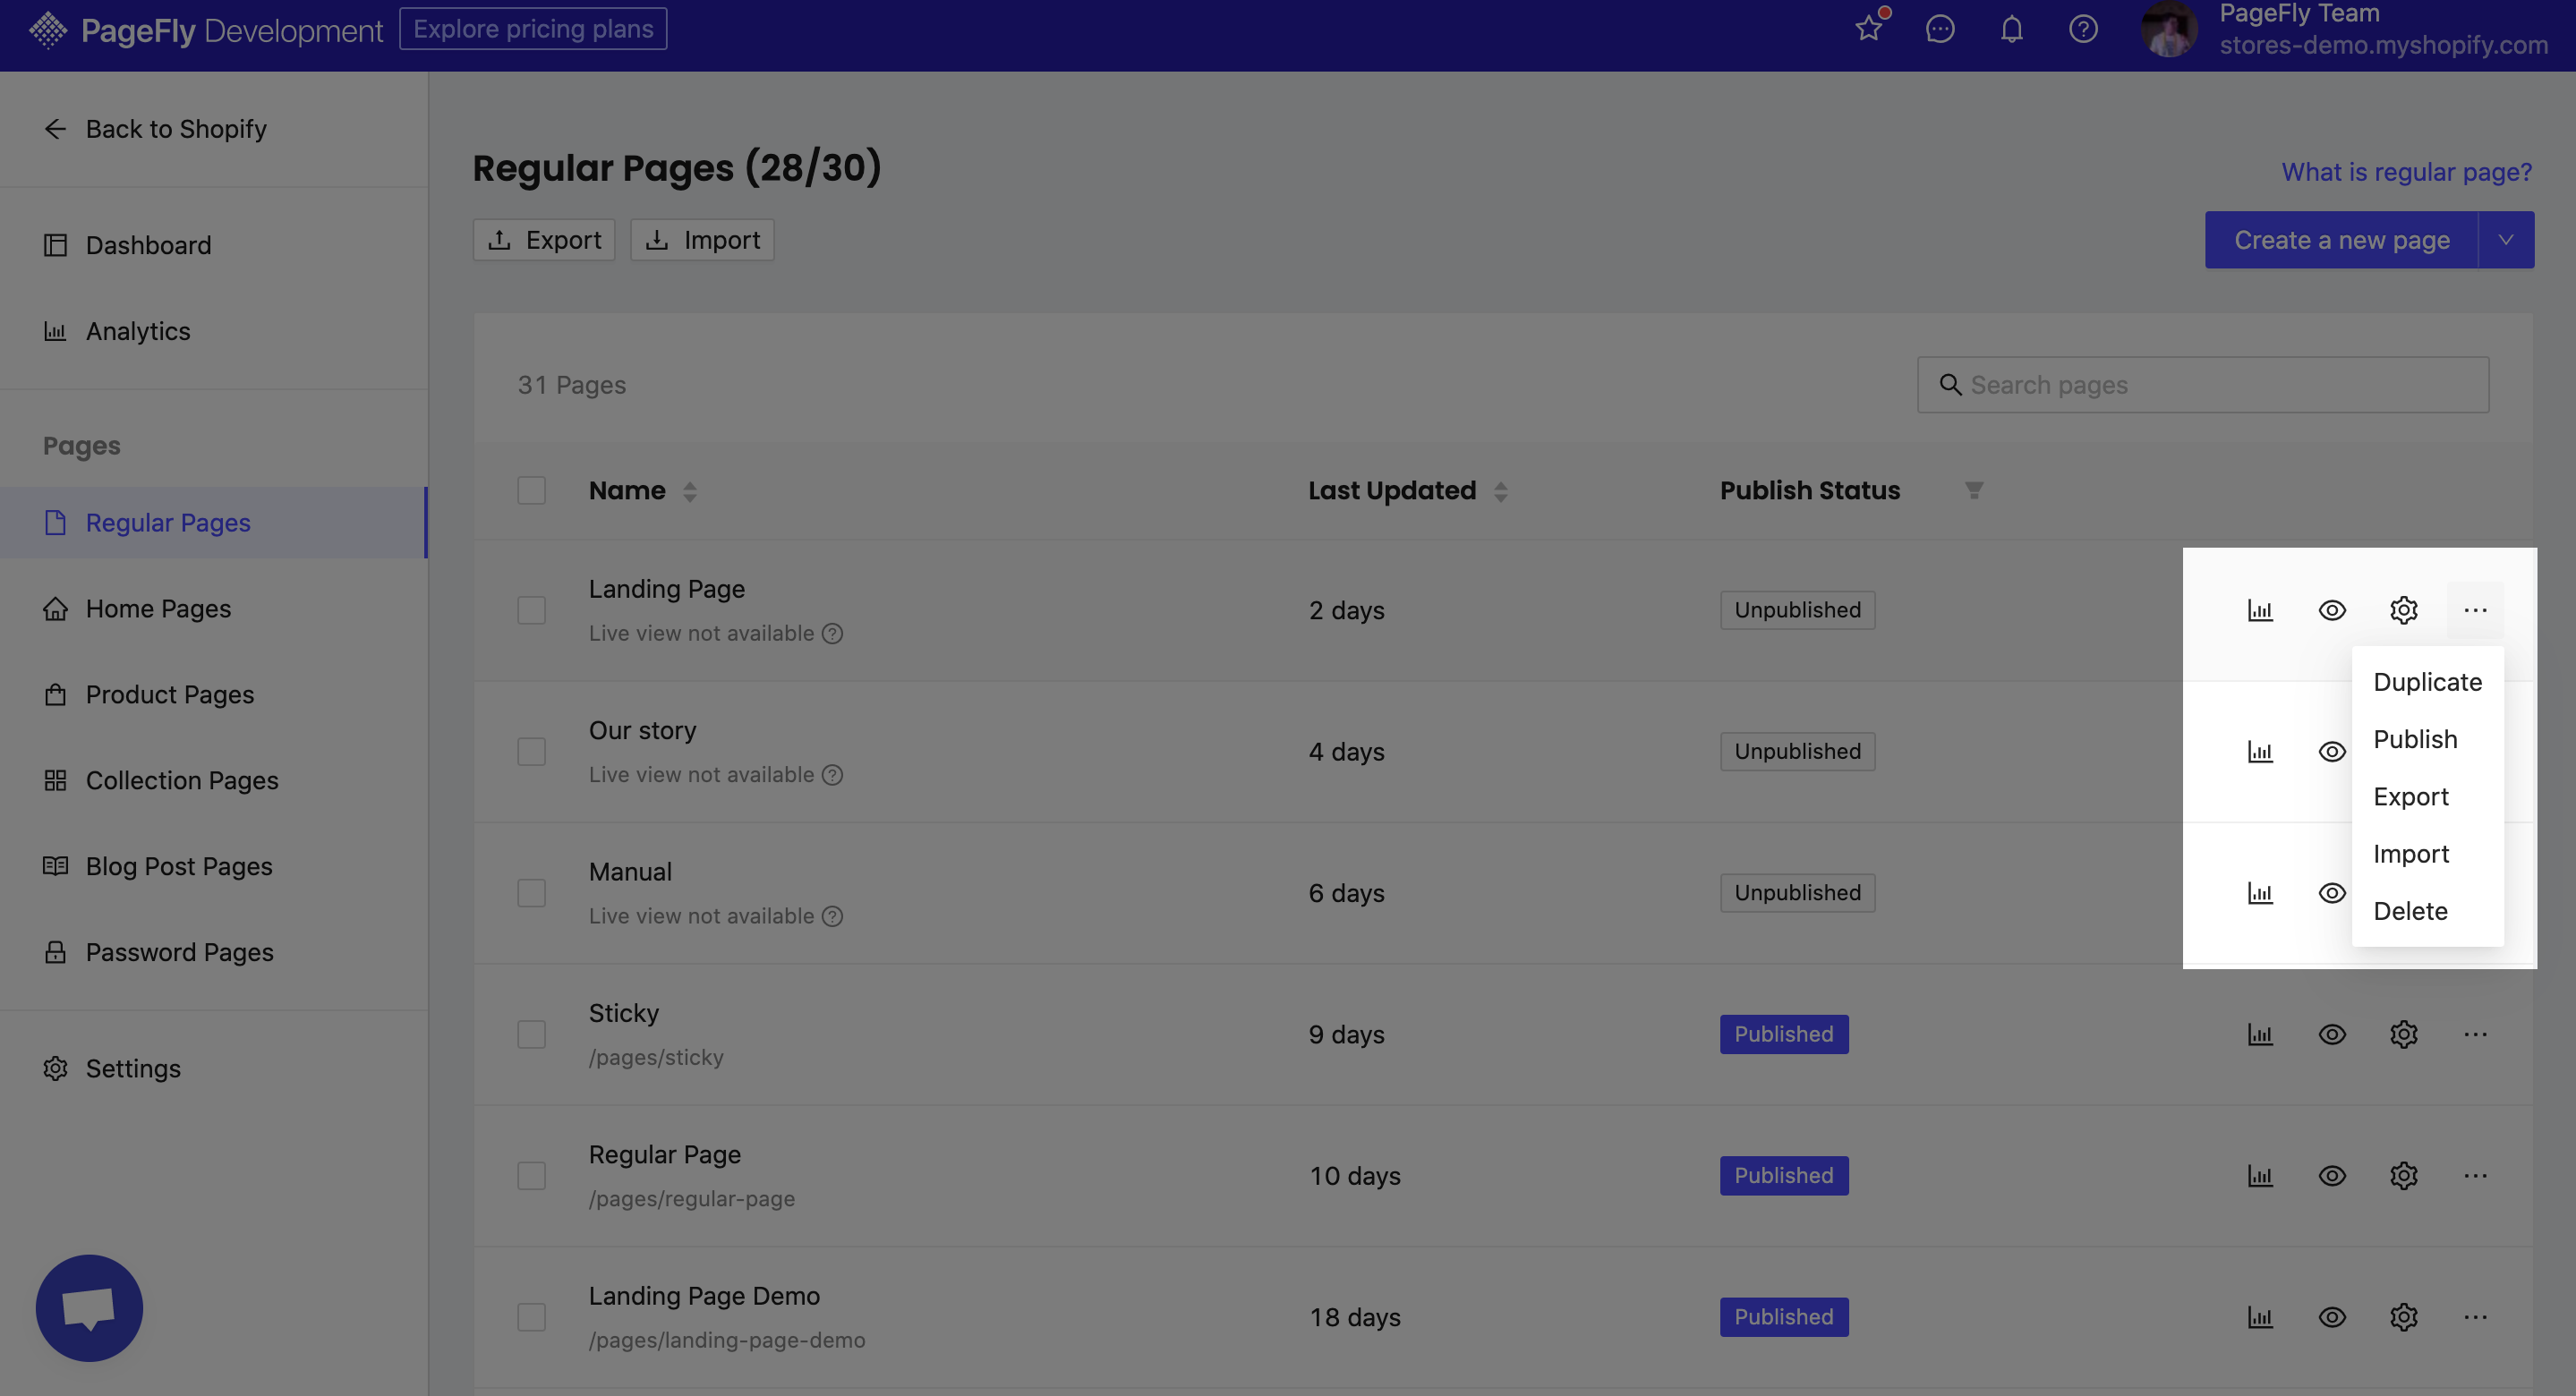Open more actions for Landing Page Demo row

click(x=2475, y=1317)
